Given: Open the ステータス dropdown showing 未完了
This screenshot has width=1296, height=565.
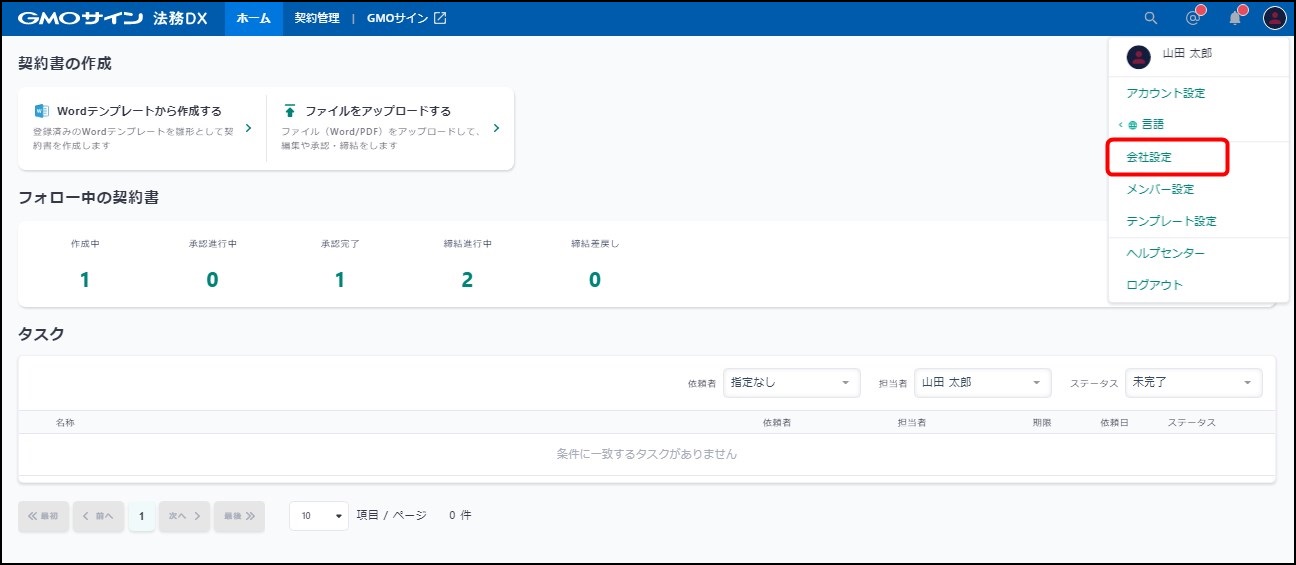Looking at the screenshot, I should coord(1193,382).
